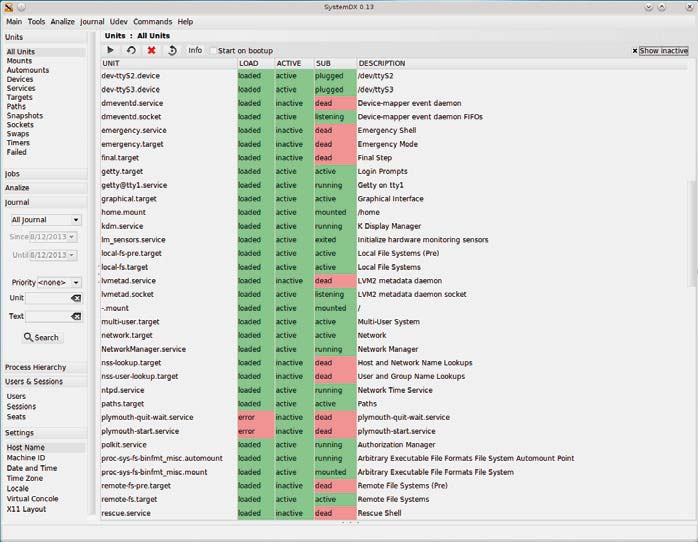Viewport: 698px width, 542px height.
Task: Clear the Unit filter field
Action: 76,298
